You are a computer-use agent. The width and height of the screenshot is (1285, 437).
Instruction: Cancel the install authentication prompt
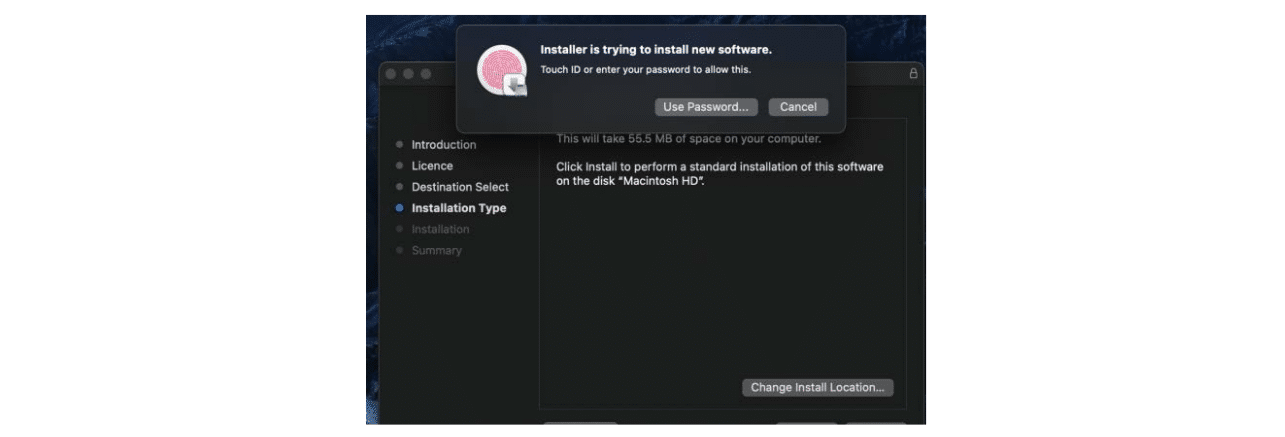[798, 107]
